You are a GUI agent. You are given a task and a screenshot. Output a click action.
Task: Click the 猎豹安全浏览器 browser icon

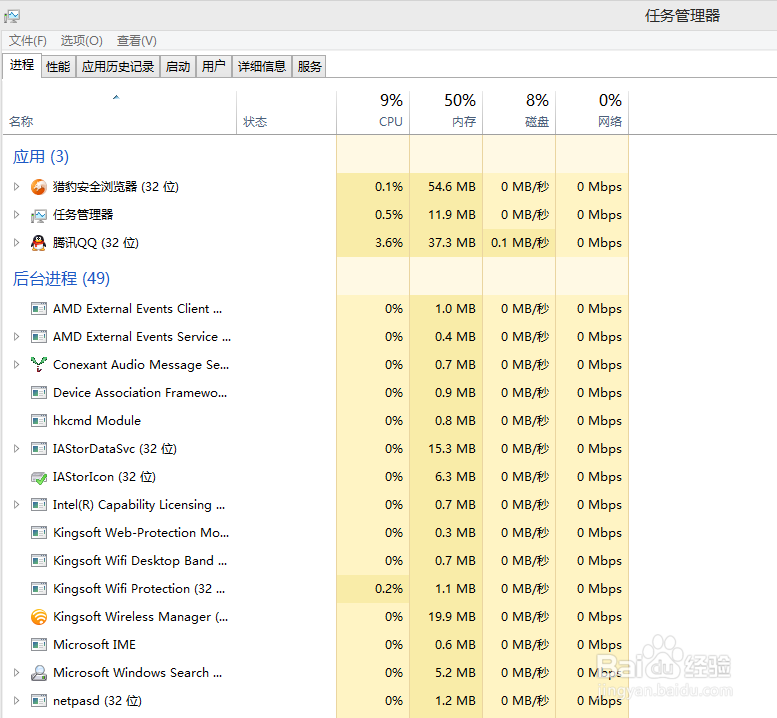(39, 187)
